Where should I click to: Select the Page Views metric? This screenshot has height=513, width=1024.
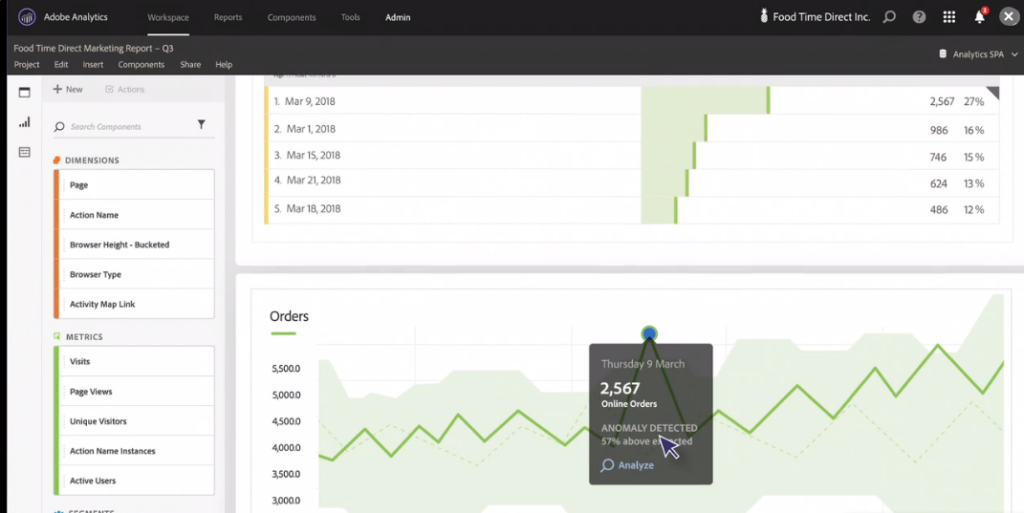[134, 392]
